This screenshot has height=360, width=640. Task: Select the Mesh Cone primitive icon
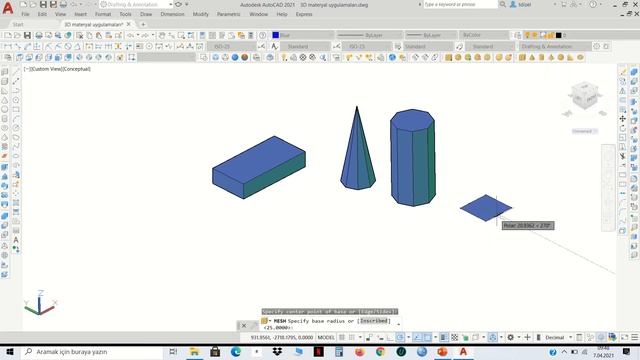point(532,58)
